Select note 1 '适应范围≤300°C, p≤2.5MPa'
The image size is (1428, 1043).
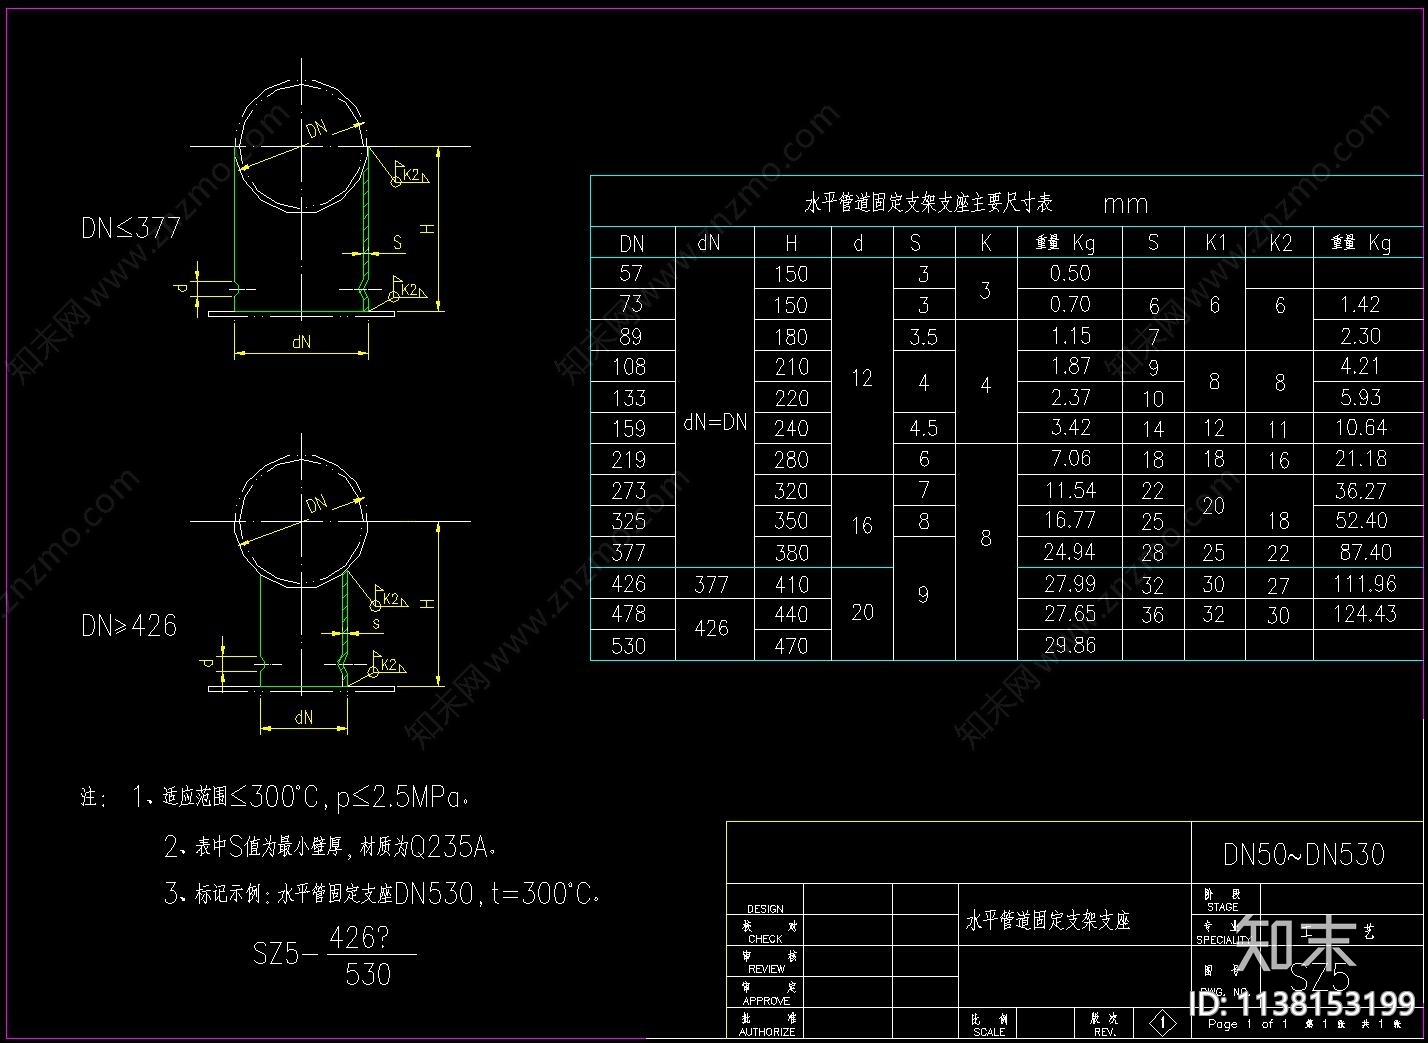pyautogui.click(x=302, y=798)
